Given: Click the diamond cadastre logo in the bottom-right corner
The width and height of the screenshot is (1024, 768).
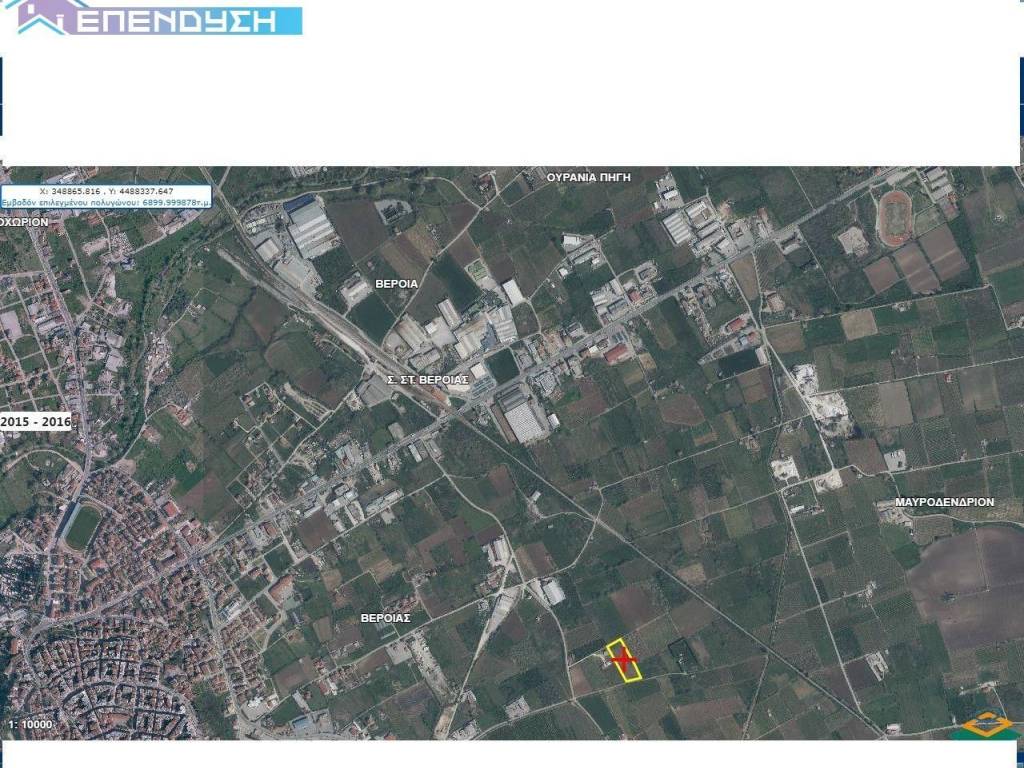Looking at the screenshot, I should 985,725.
